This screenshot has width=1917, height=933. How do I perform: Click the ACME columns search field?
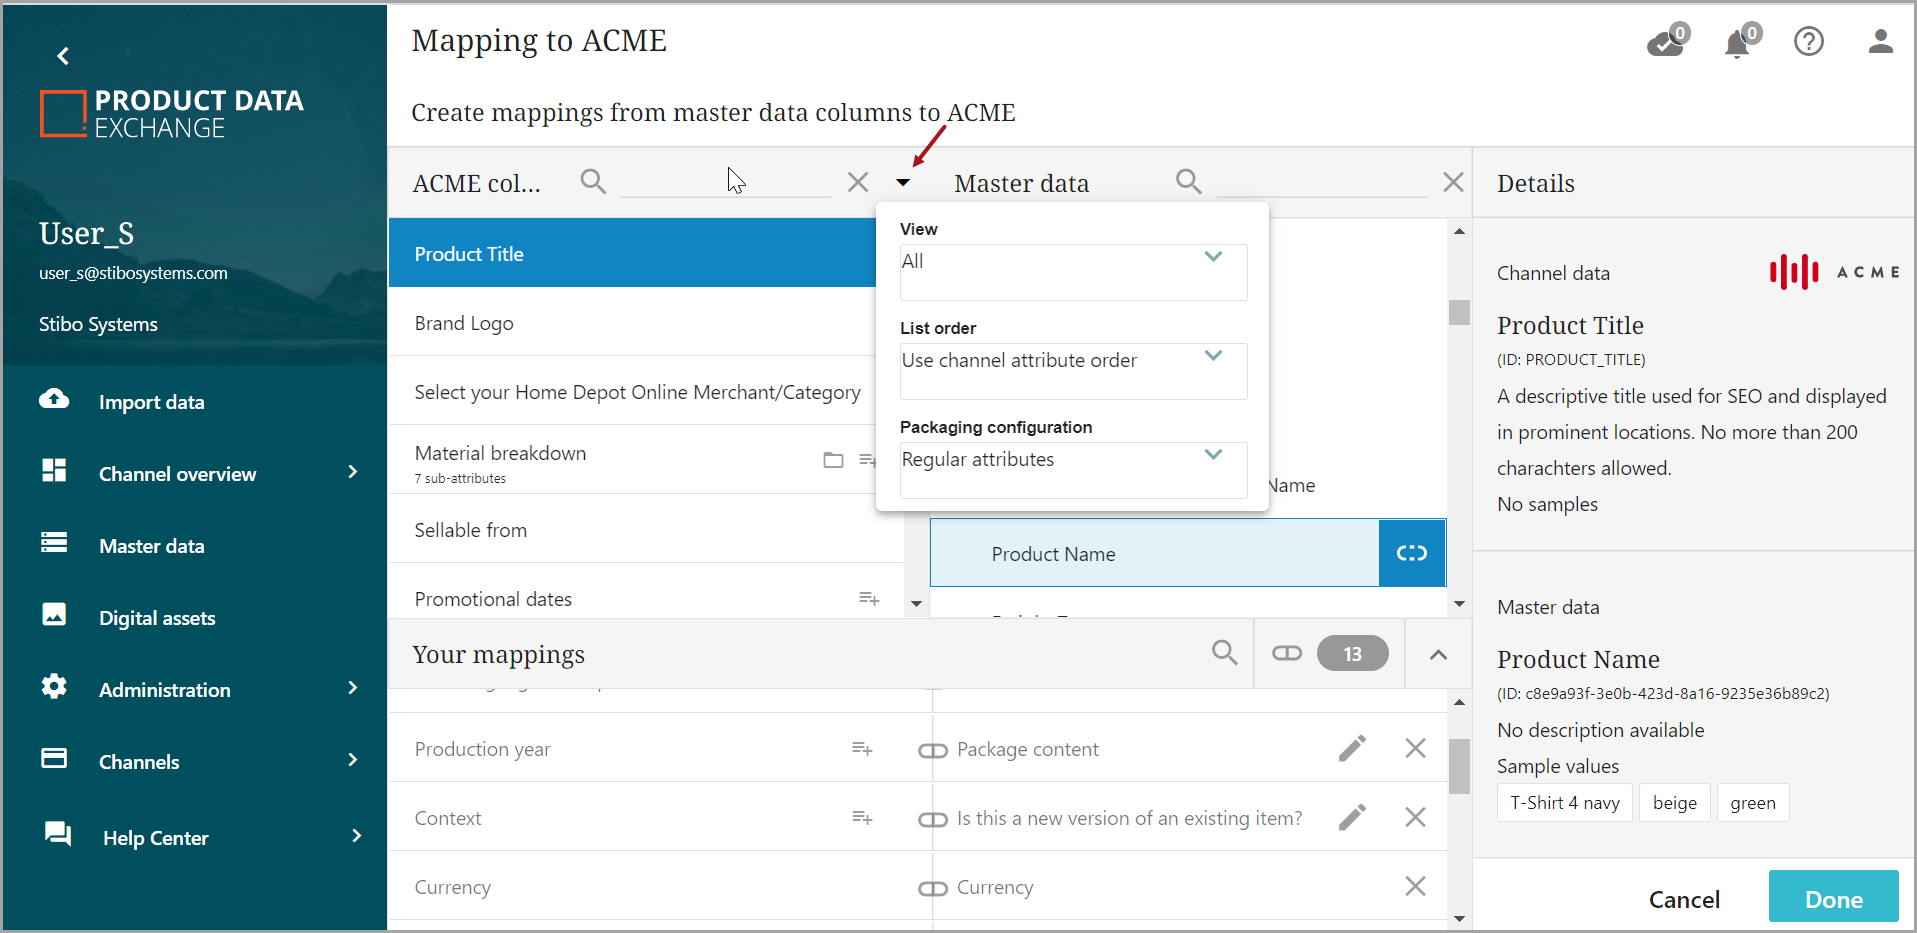(724, 182)
